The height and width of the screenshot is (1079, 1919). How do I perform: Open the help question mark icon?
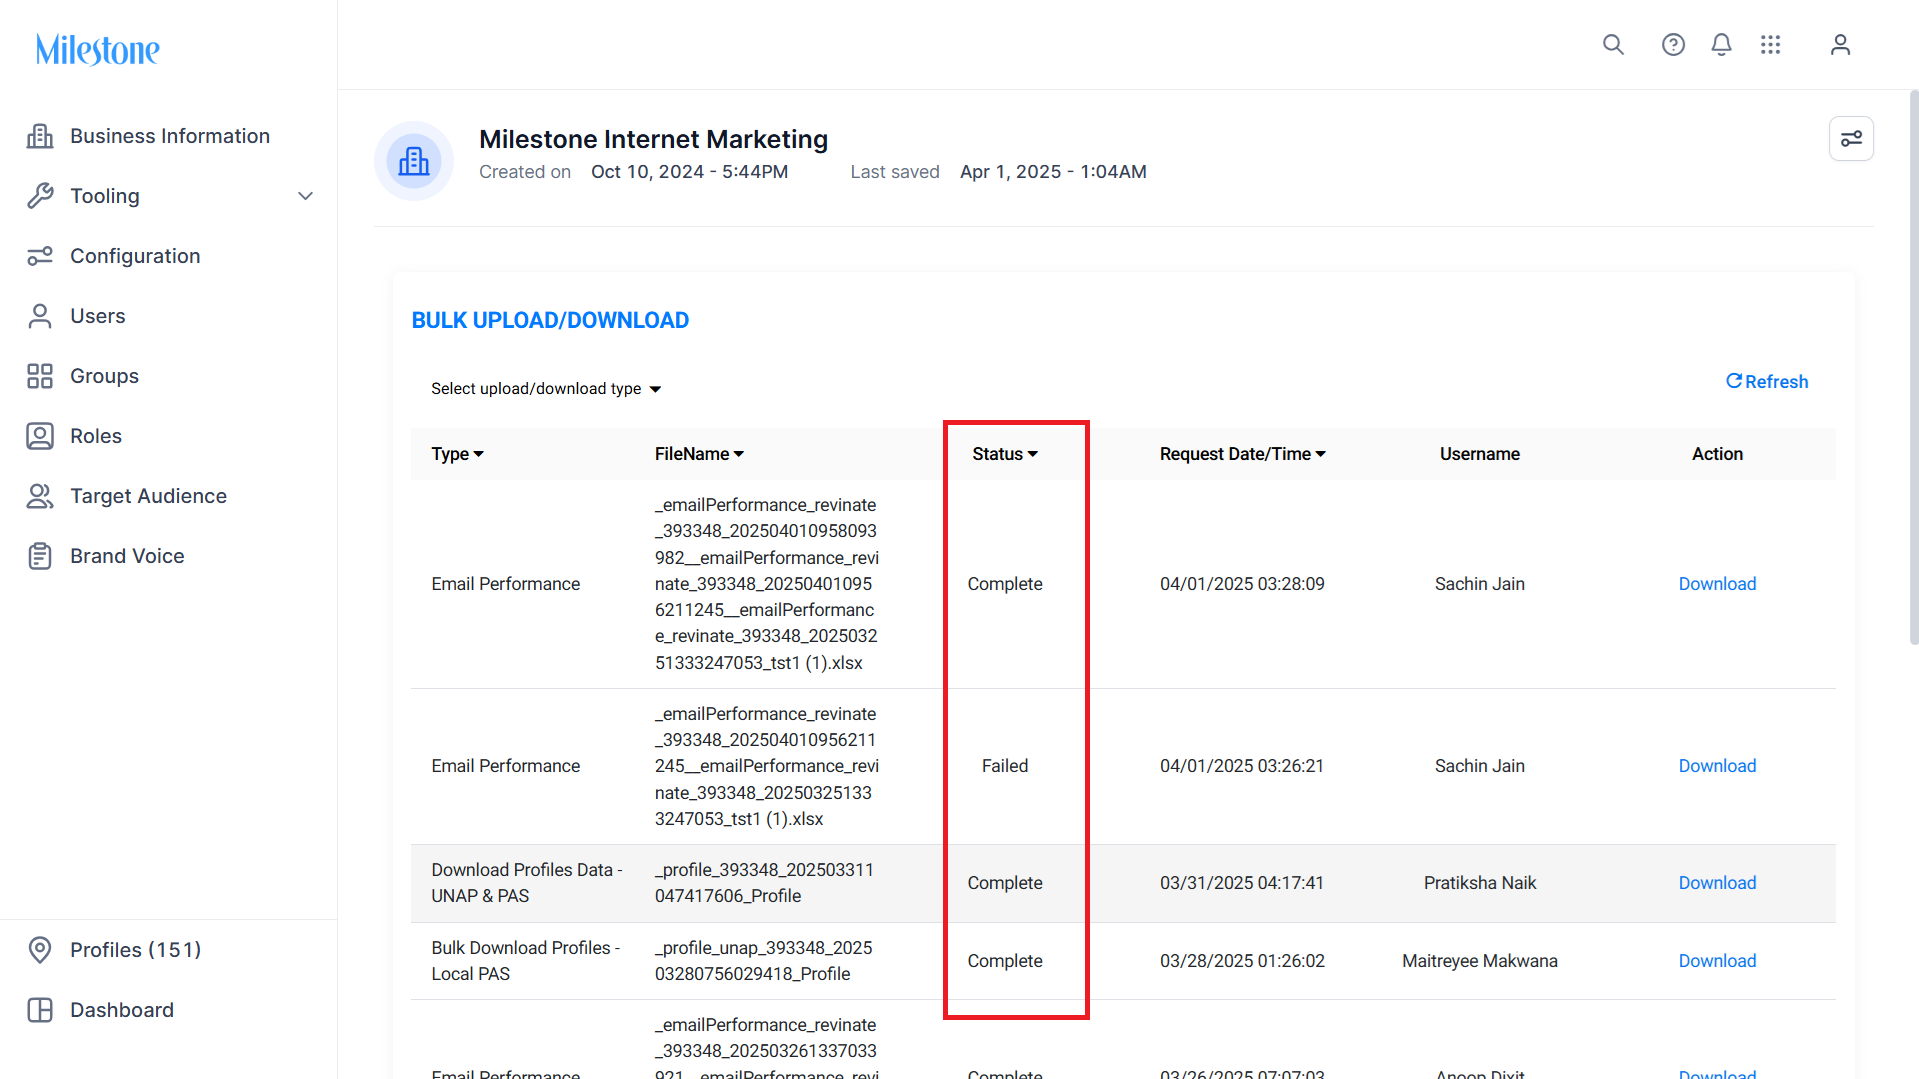[1673, 45]
